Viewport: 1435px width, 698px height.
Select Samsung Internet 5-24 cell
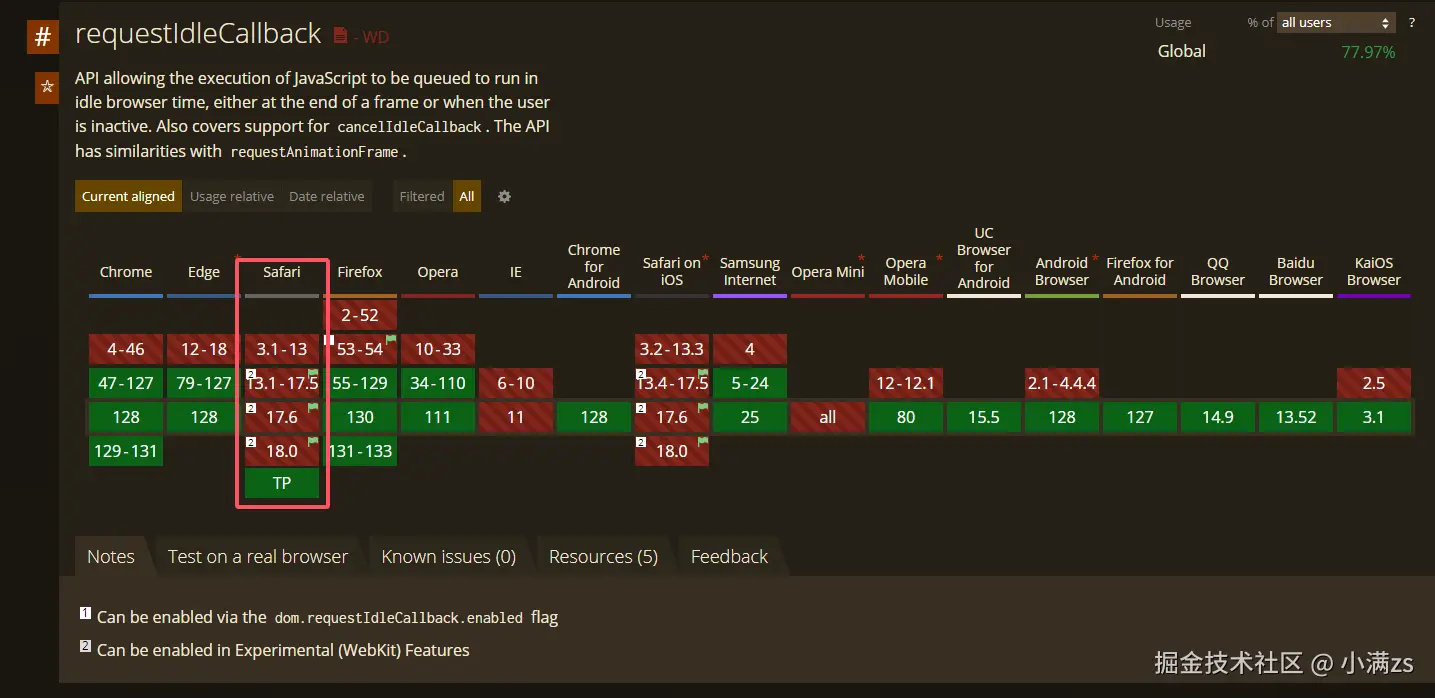(x=750, y=383)
